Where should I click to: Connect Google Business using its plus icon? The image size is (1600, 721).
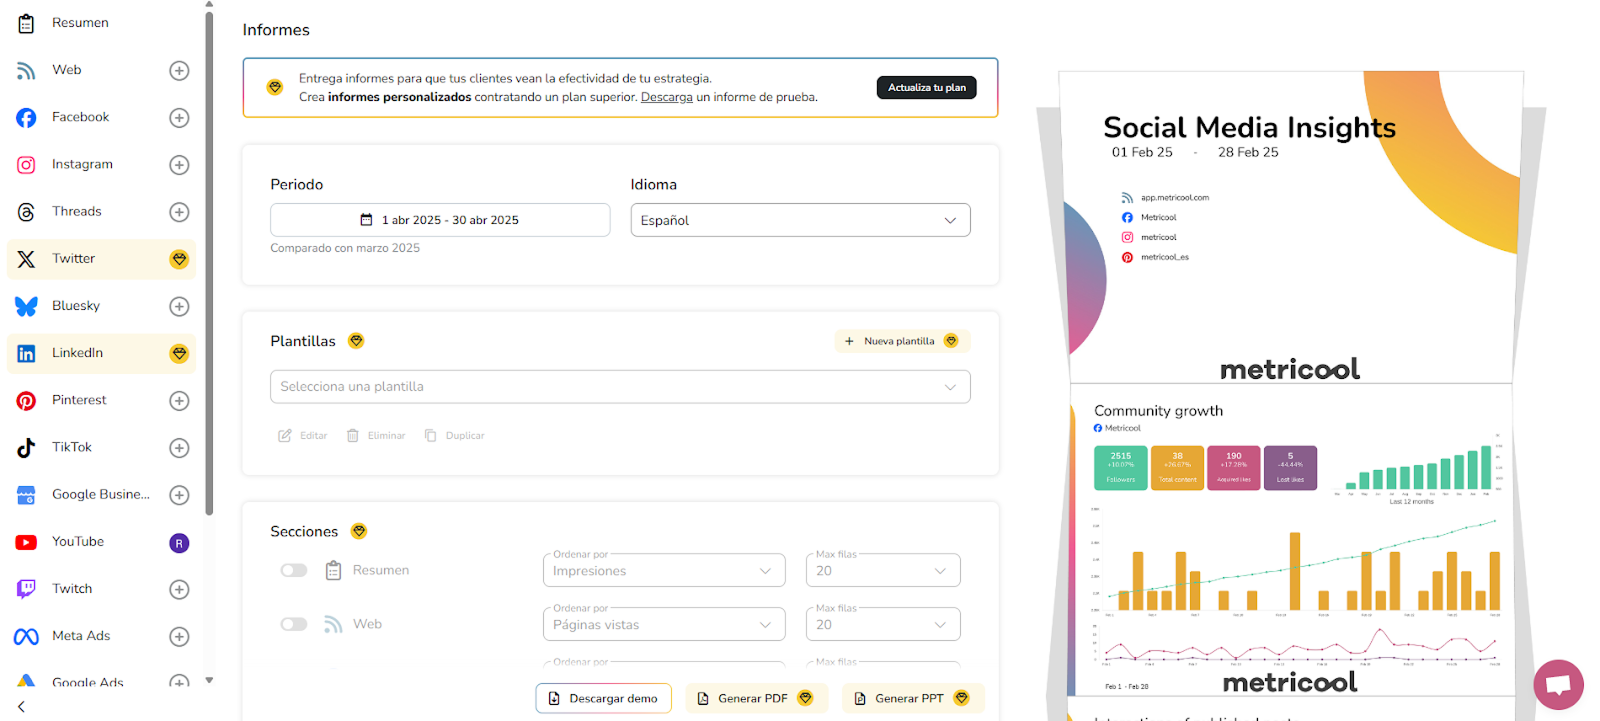click(179, 494)
